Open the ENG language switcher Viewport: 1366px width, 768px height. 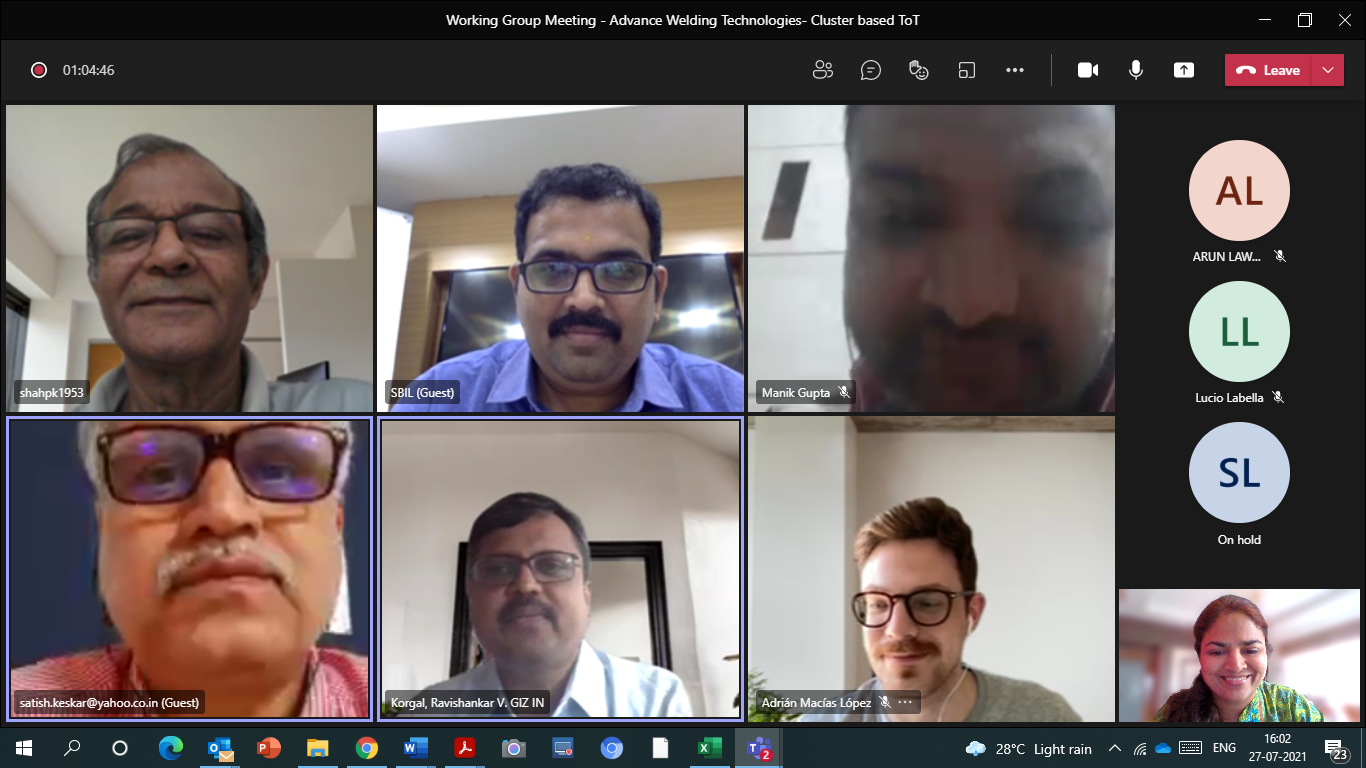click(x=1224, y=748)
